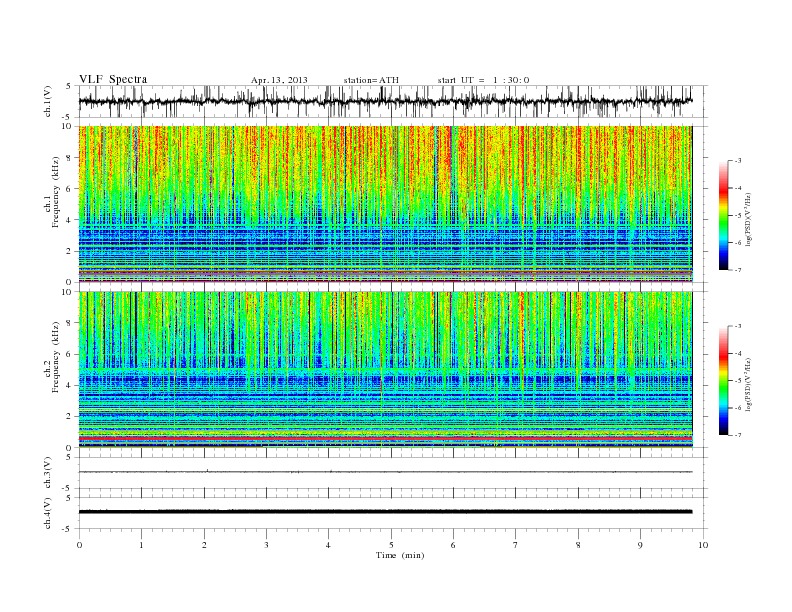
Task: Click the ch.2 PSD color bar
Action: pyautogui.click(x=723, y=380)
